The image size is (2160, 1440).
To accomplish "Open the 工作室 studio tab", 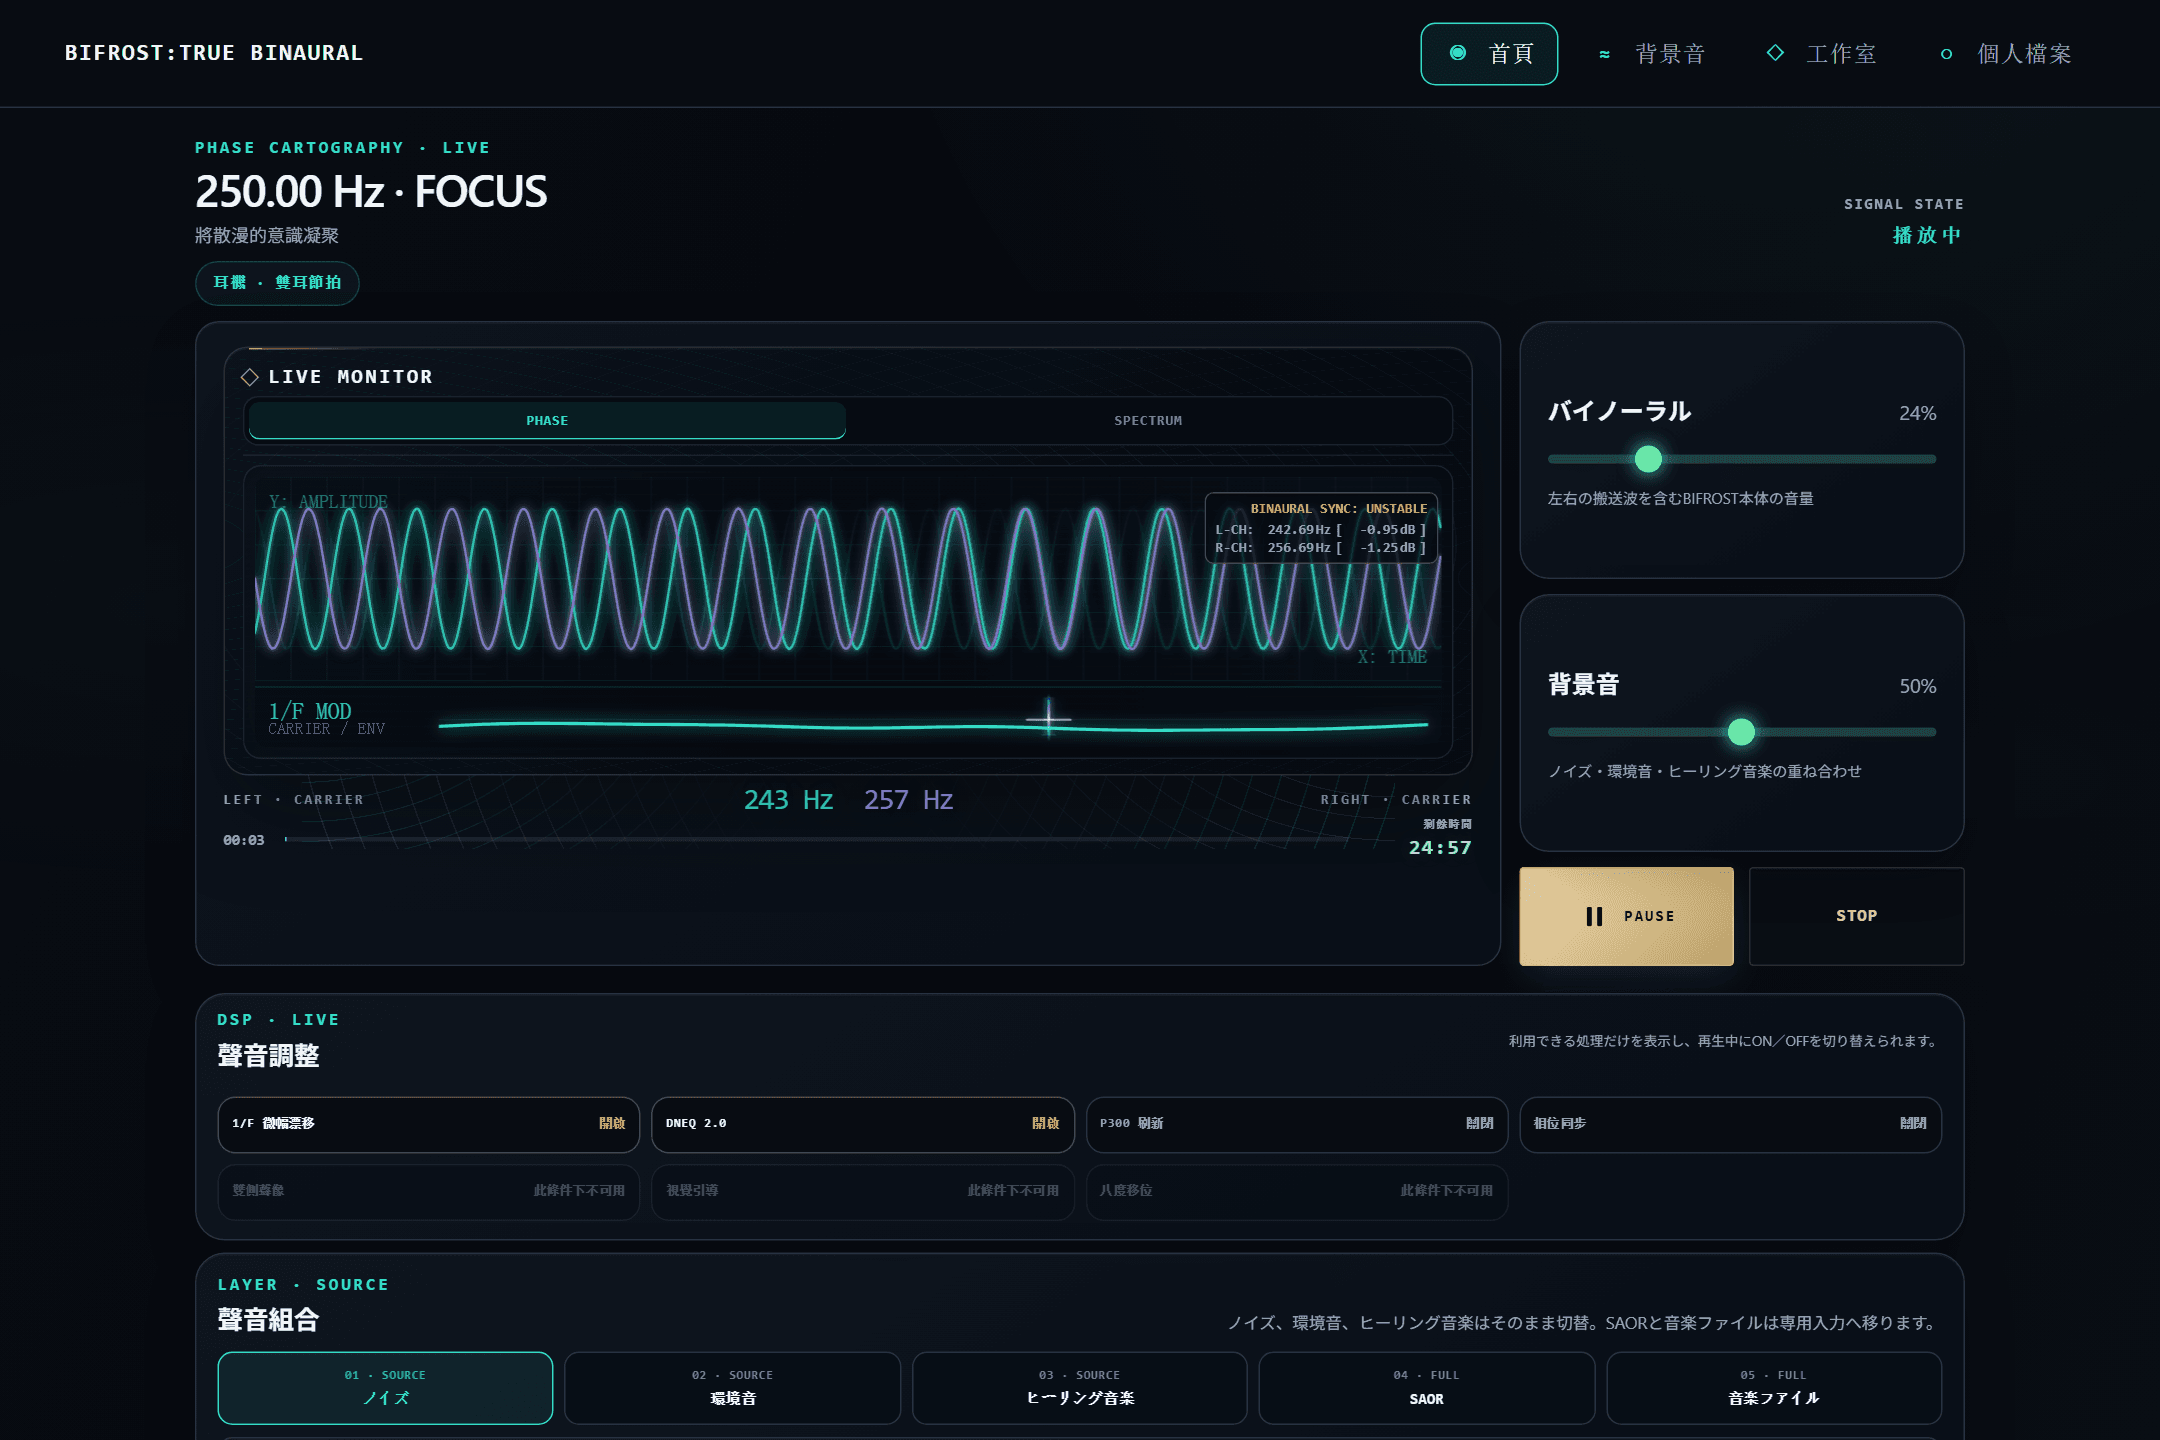I will coord(1821,54).
